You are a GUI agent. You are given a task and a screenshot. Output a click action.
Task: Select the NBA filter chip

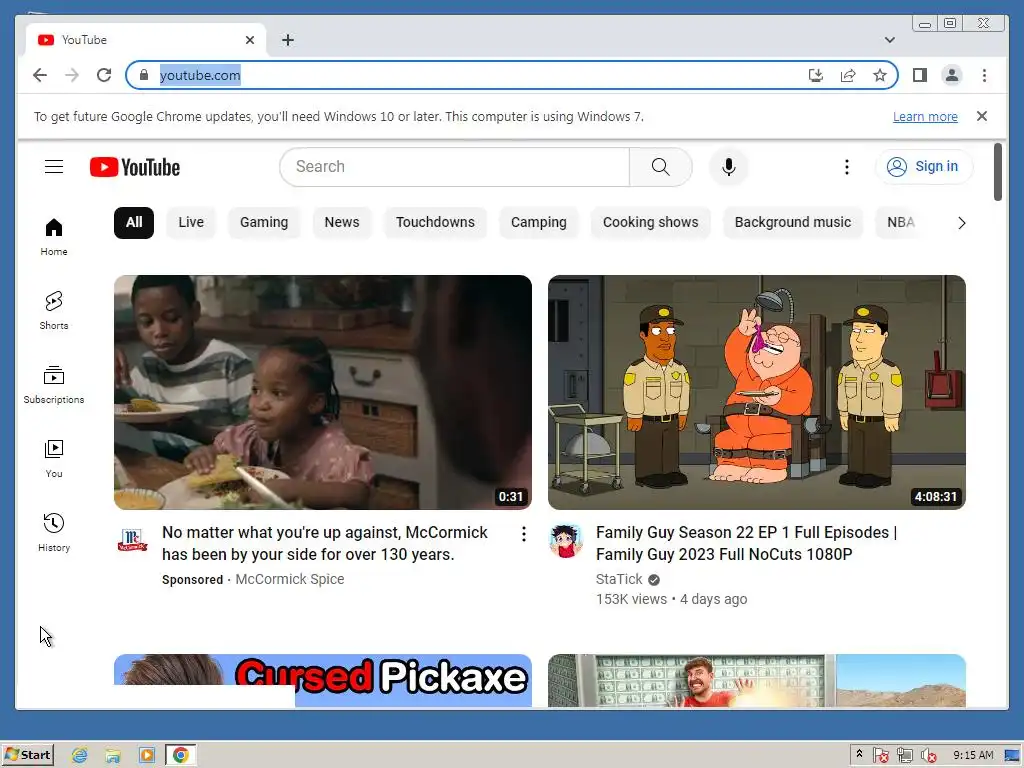(901, 223)
